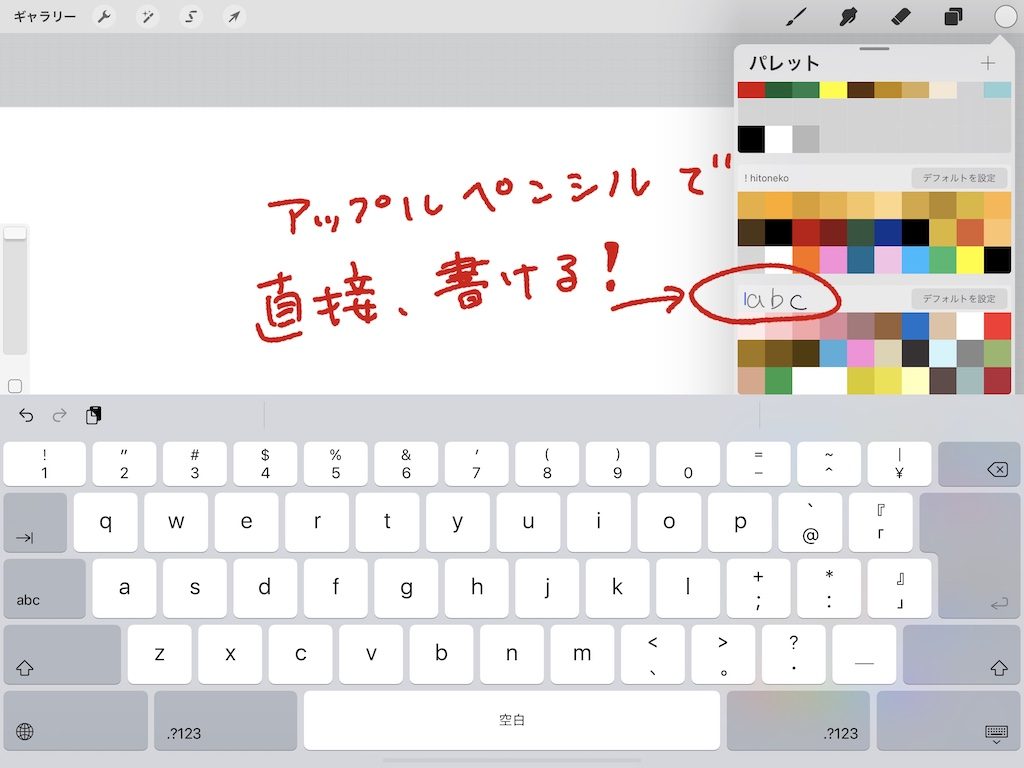Tap the q key
This screenshot has width=1024, height=768.
pyautogui.click(x=105, y=522)
